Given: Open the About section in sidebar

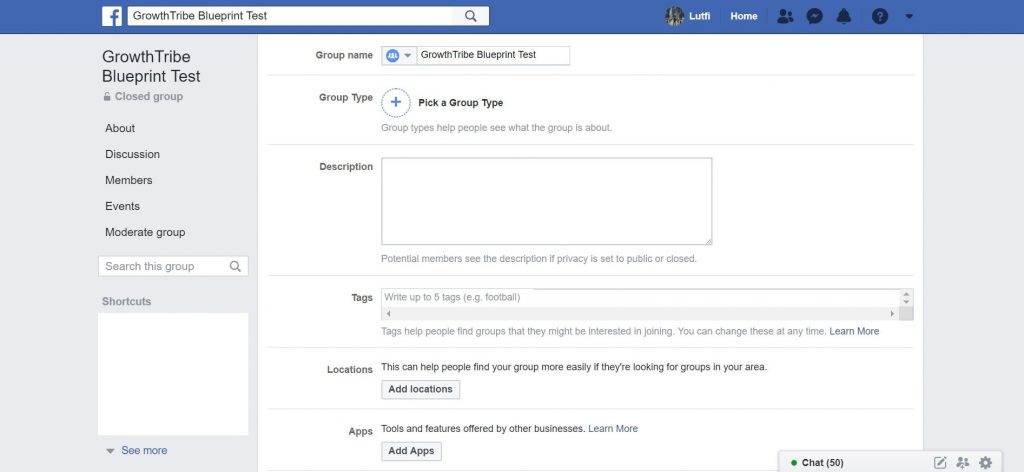Looking at the screenshot, I should click(120, 129).
